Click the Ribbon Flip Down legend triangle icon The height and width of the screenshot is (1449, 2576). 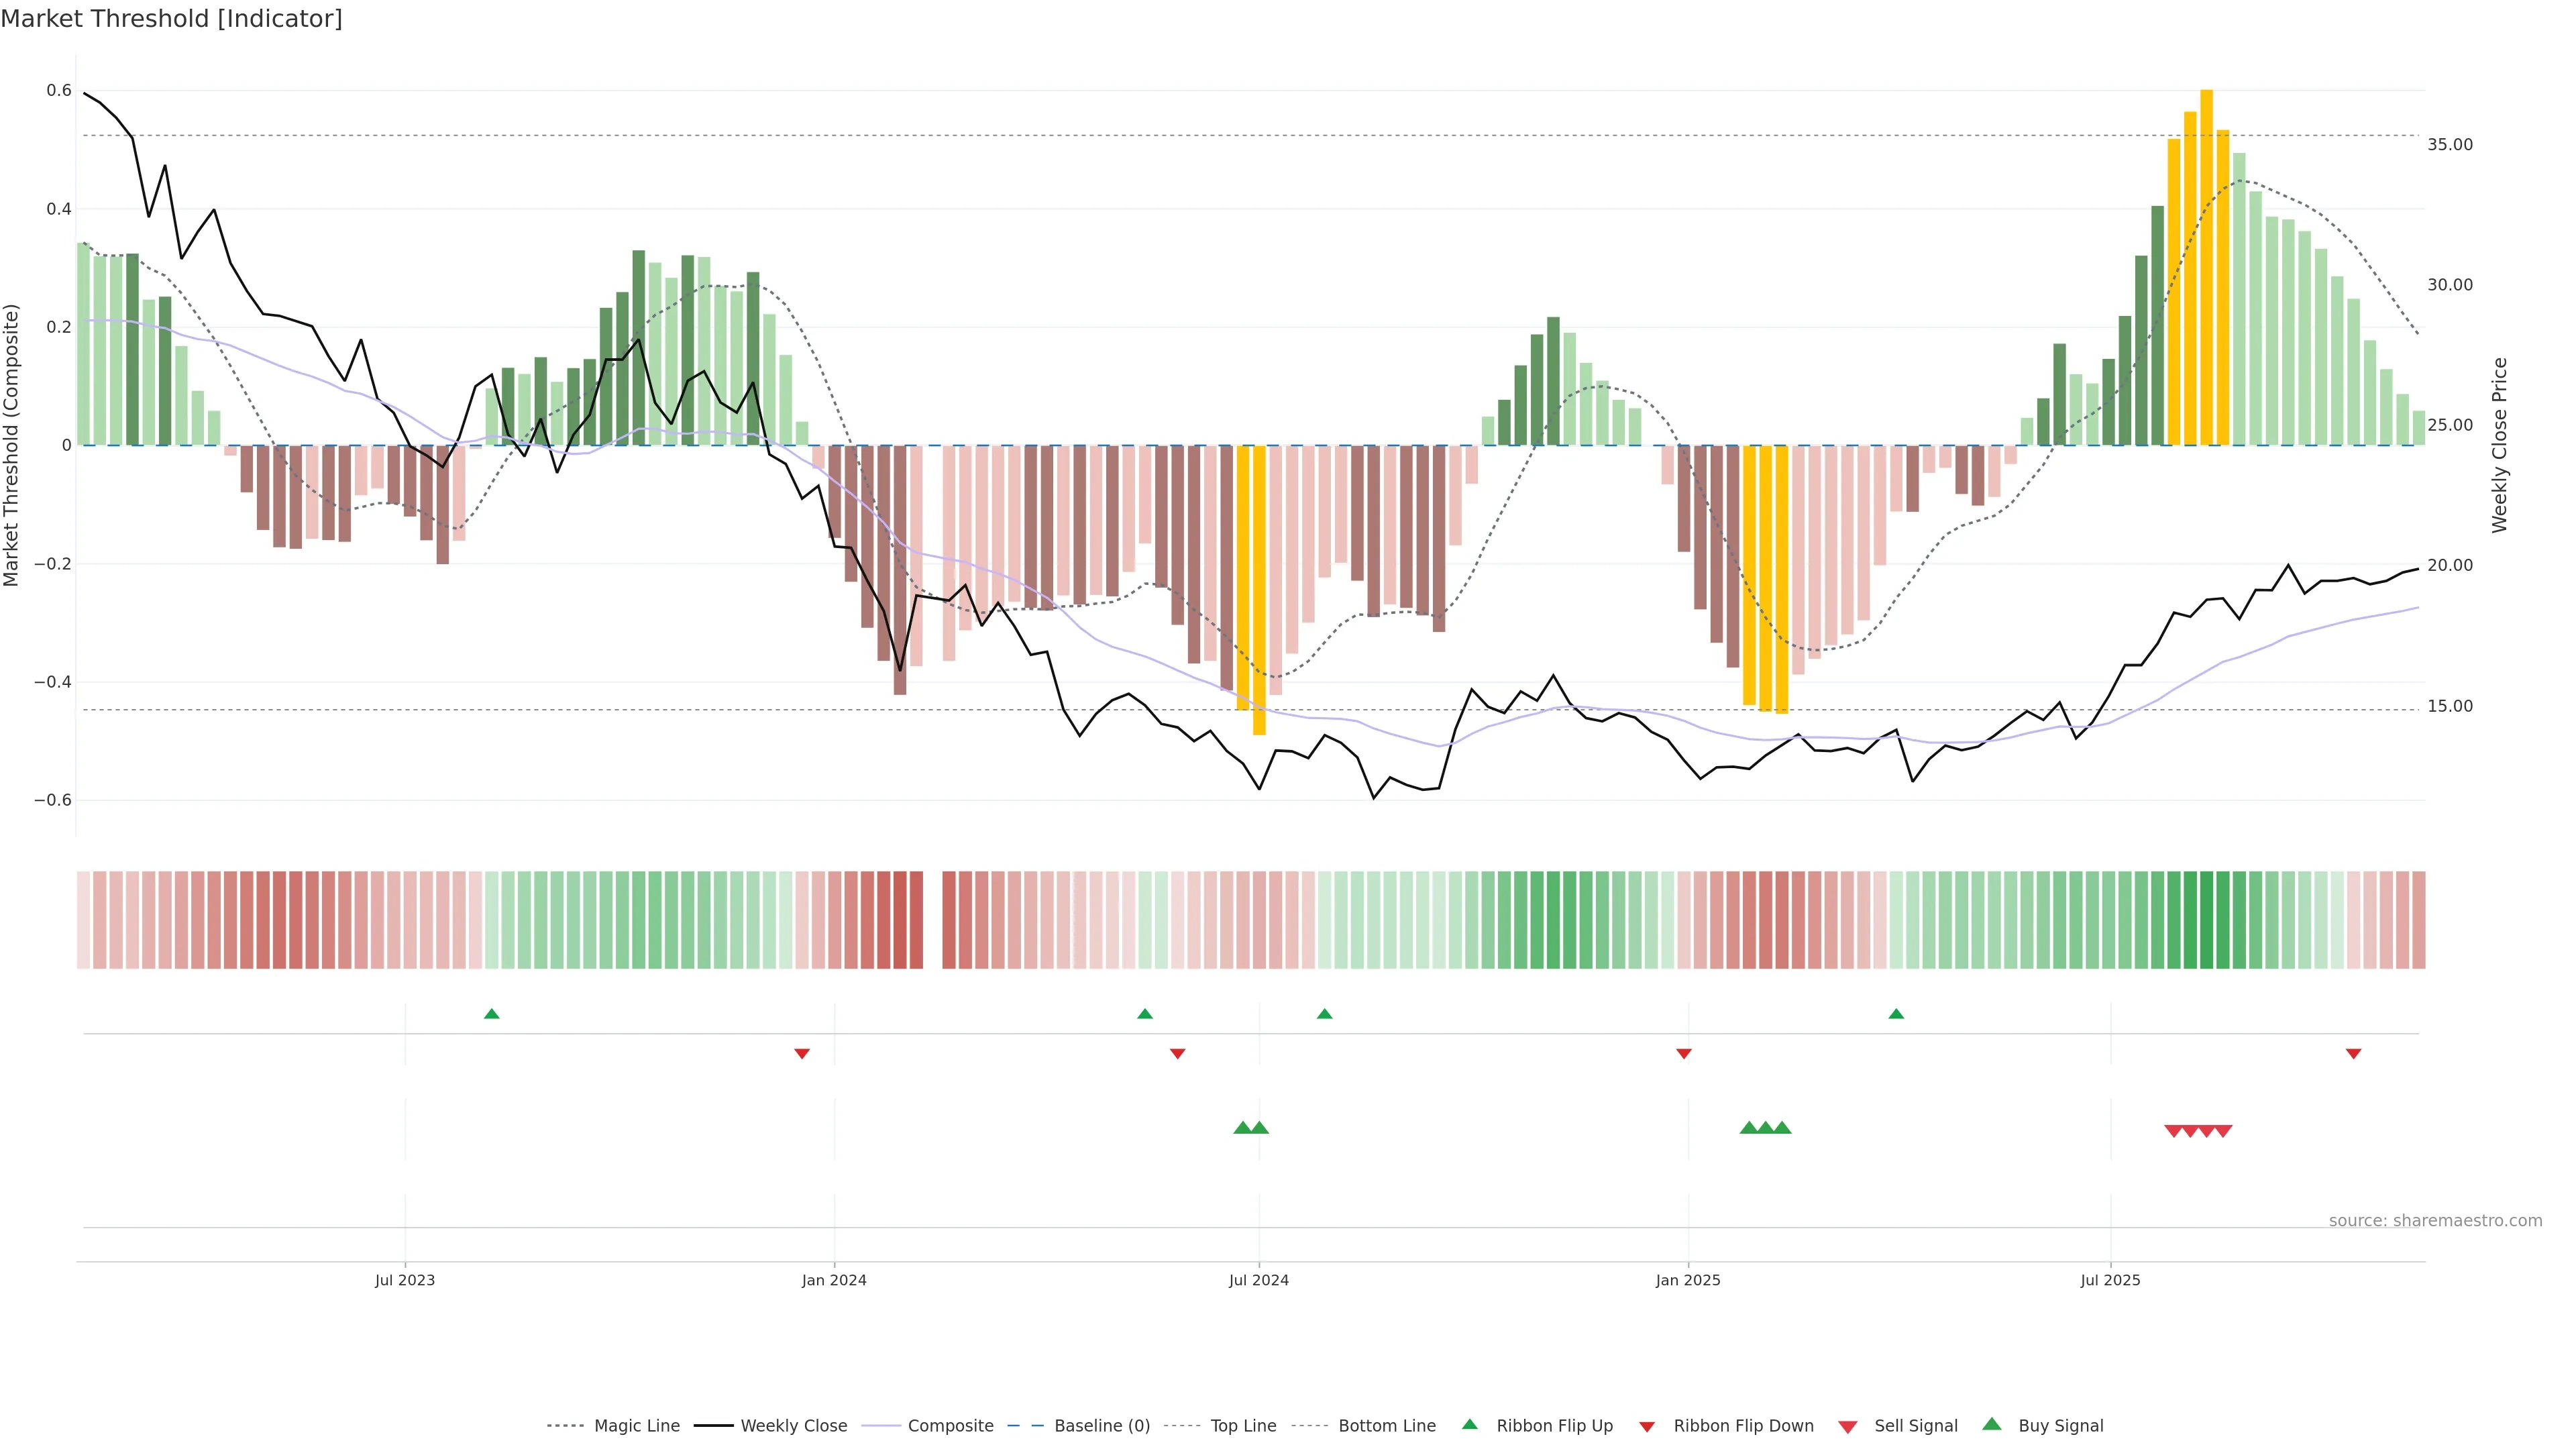tap(1647, 1427)
